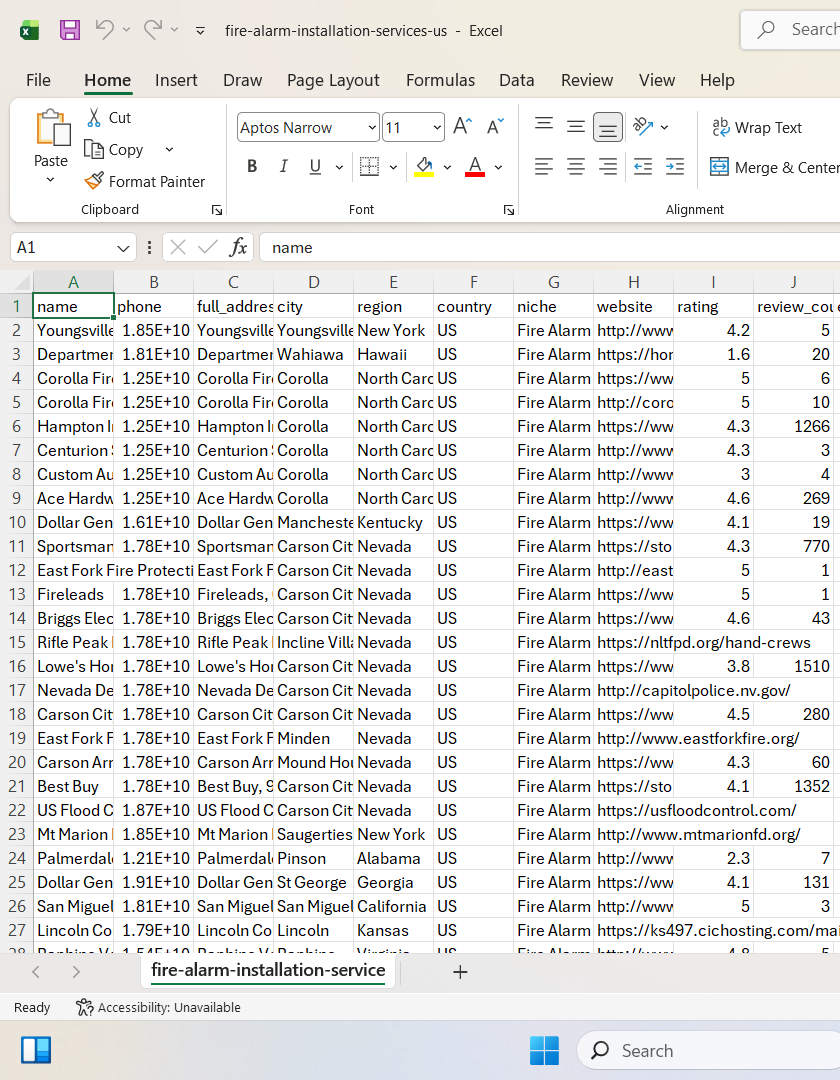Click the text Orientation icon
Screen dimensions: 840x1080
tap(643, 126)
